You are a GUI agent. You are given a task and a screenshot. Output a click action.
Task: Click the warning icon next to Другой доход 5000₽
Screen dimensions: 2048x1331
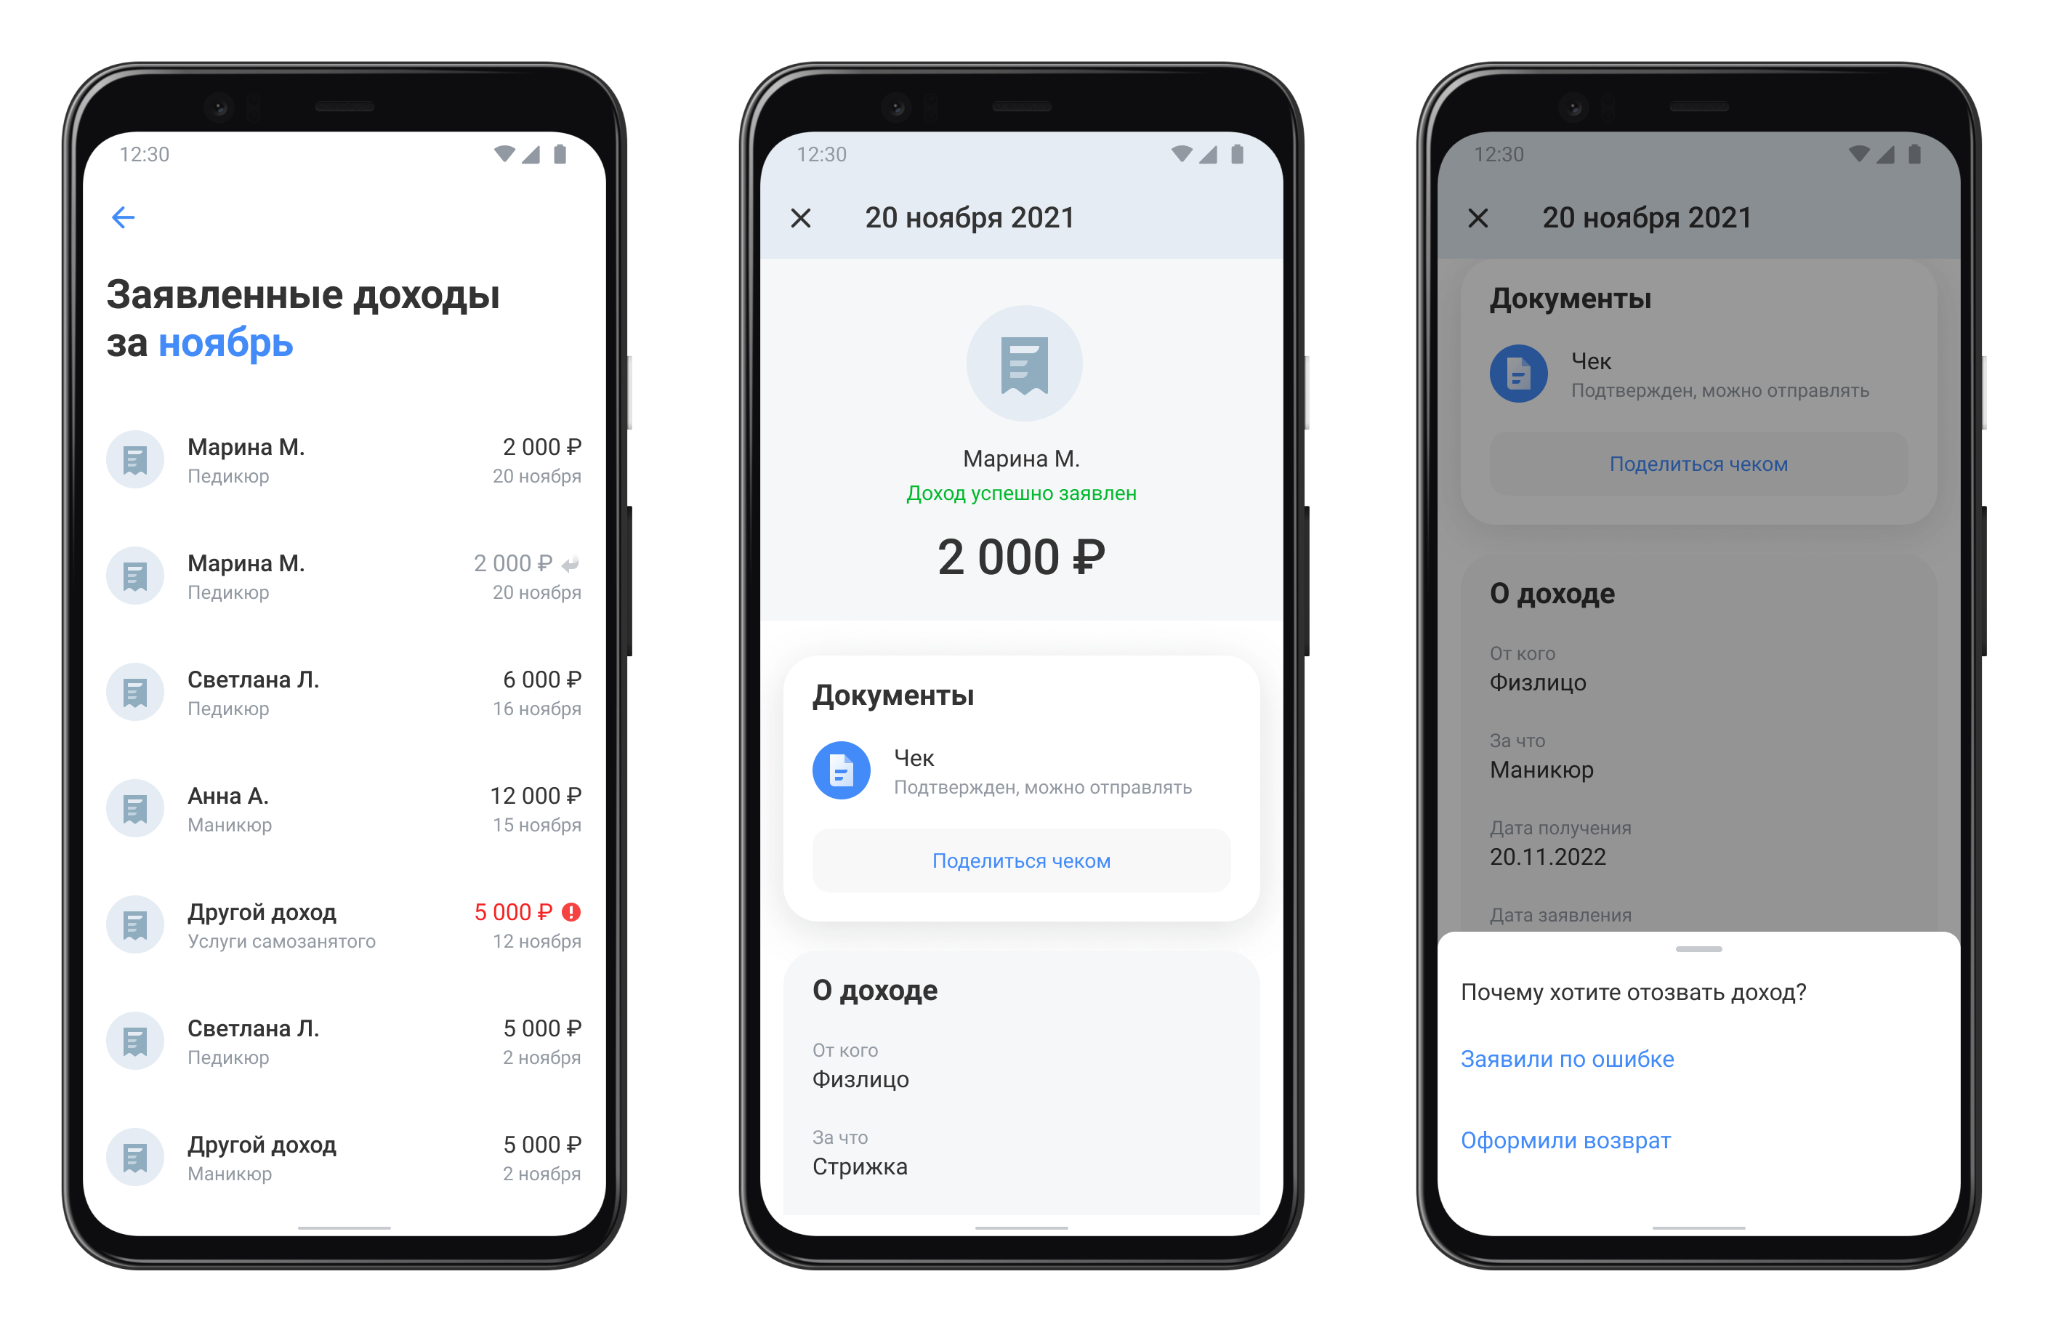click(597, 913)
